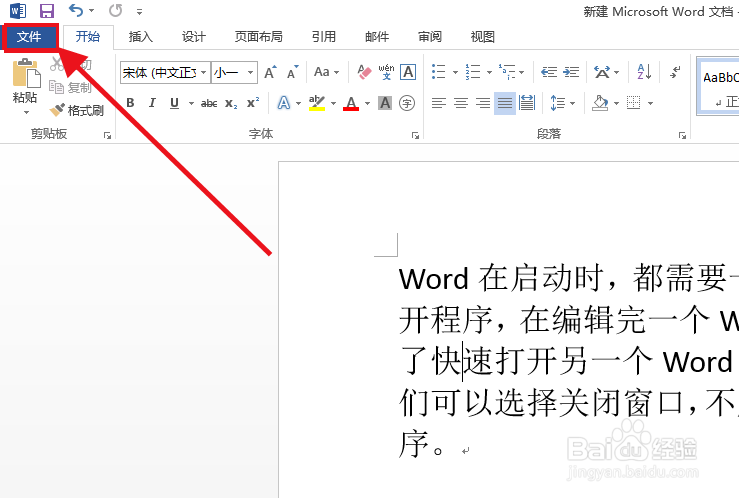Open the 邮件 ribbon tab
The width and height of the screenshot is (739, 498).
point(377,37)
